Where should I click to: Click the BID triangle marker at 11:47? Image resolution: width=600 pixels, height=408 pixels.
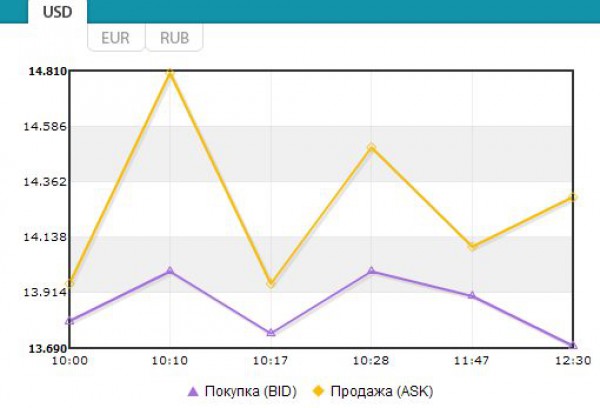click(x=472, y=295)
